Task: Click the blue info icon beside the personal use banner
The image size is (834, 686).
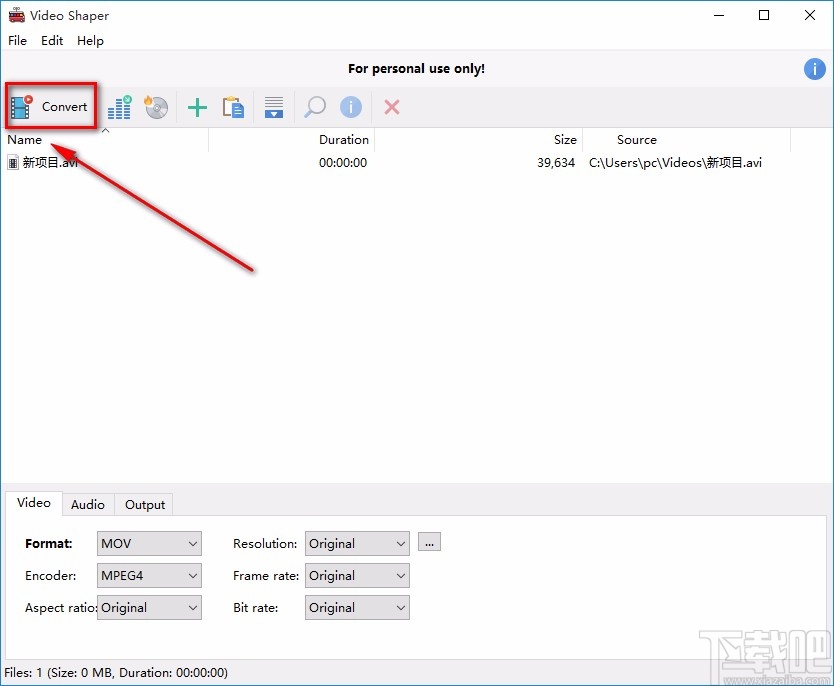Action: point(814,69)
